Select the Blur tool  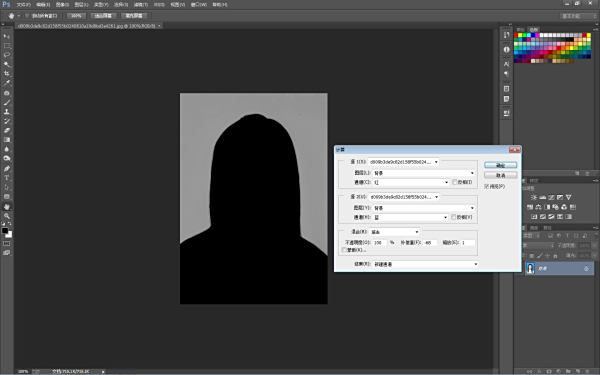click(7, 149)
